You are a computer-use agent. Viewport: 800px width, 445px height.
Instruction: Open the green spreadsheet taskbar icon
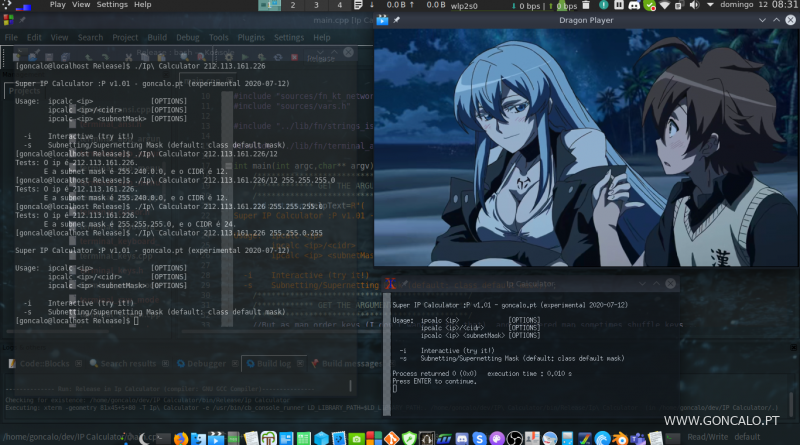coord(304,438)
